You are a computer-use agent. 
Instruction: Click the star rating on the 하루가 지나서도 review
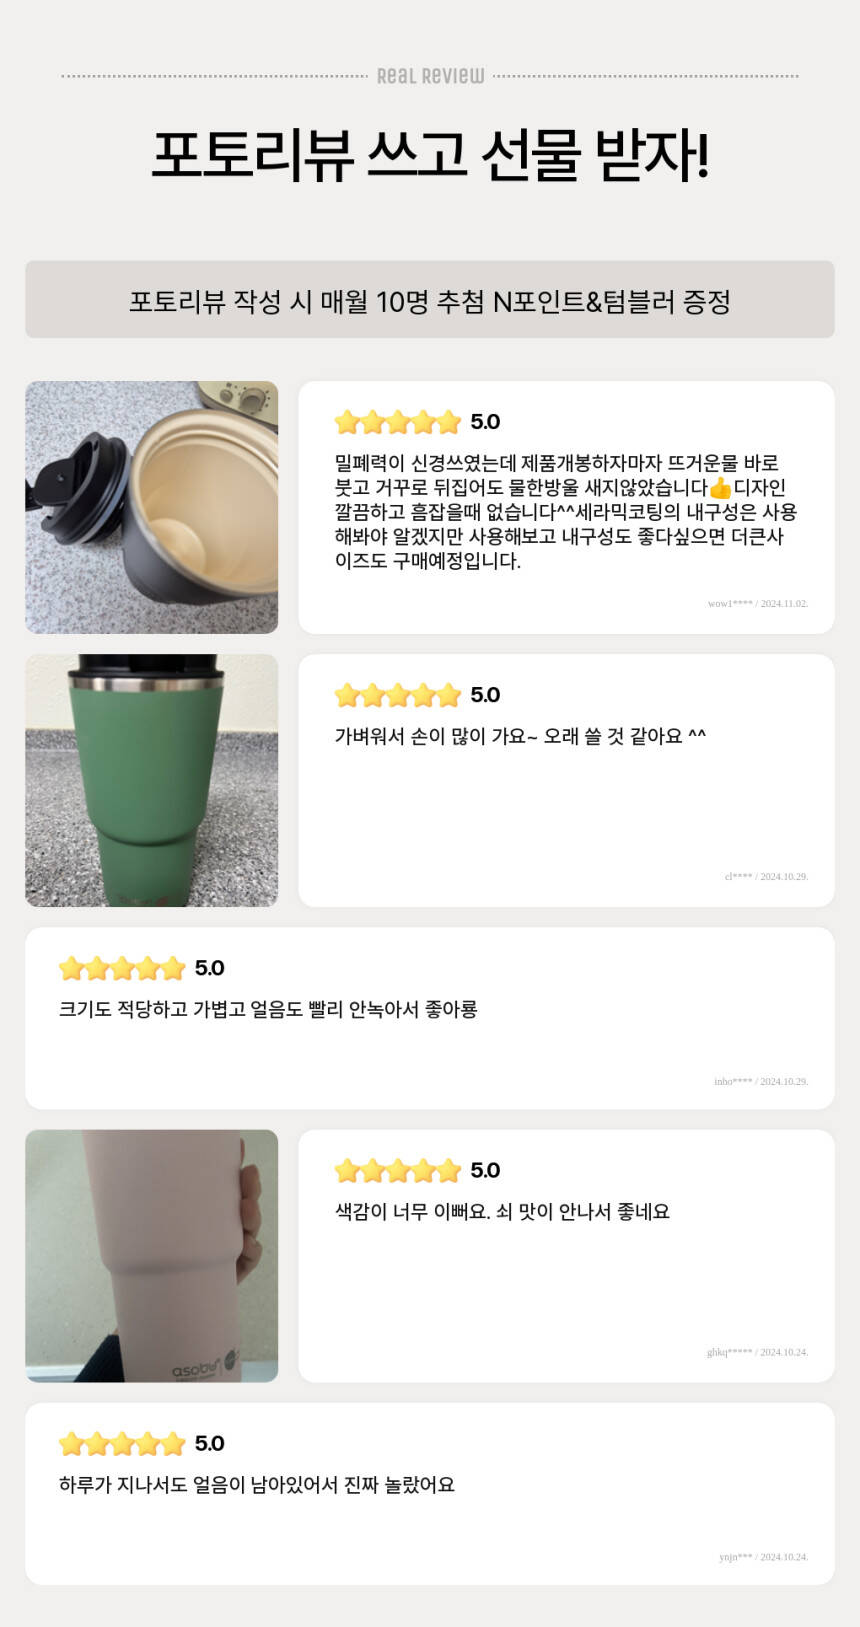click(122, 1443)
